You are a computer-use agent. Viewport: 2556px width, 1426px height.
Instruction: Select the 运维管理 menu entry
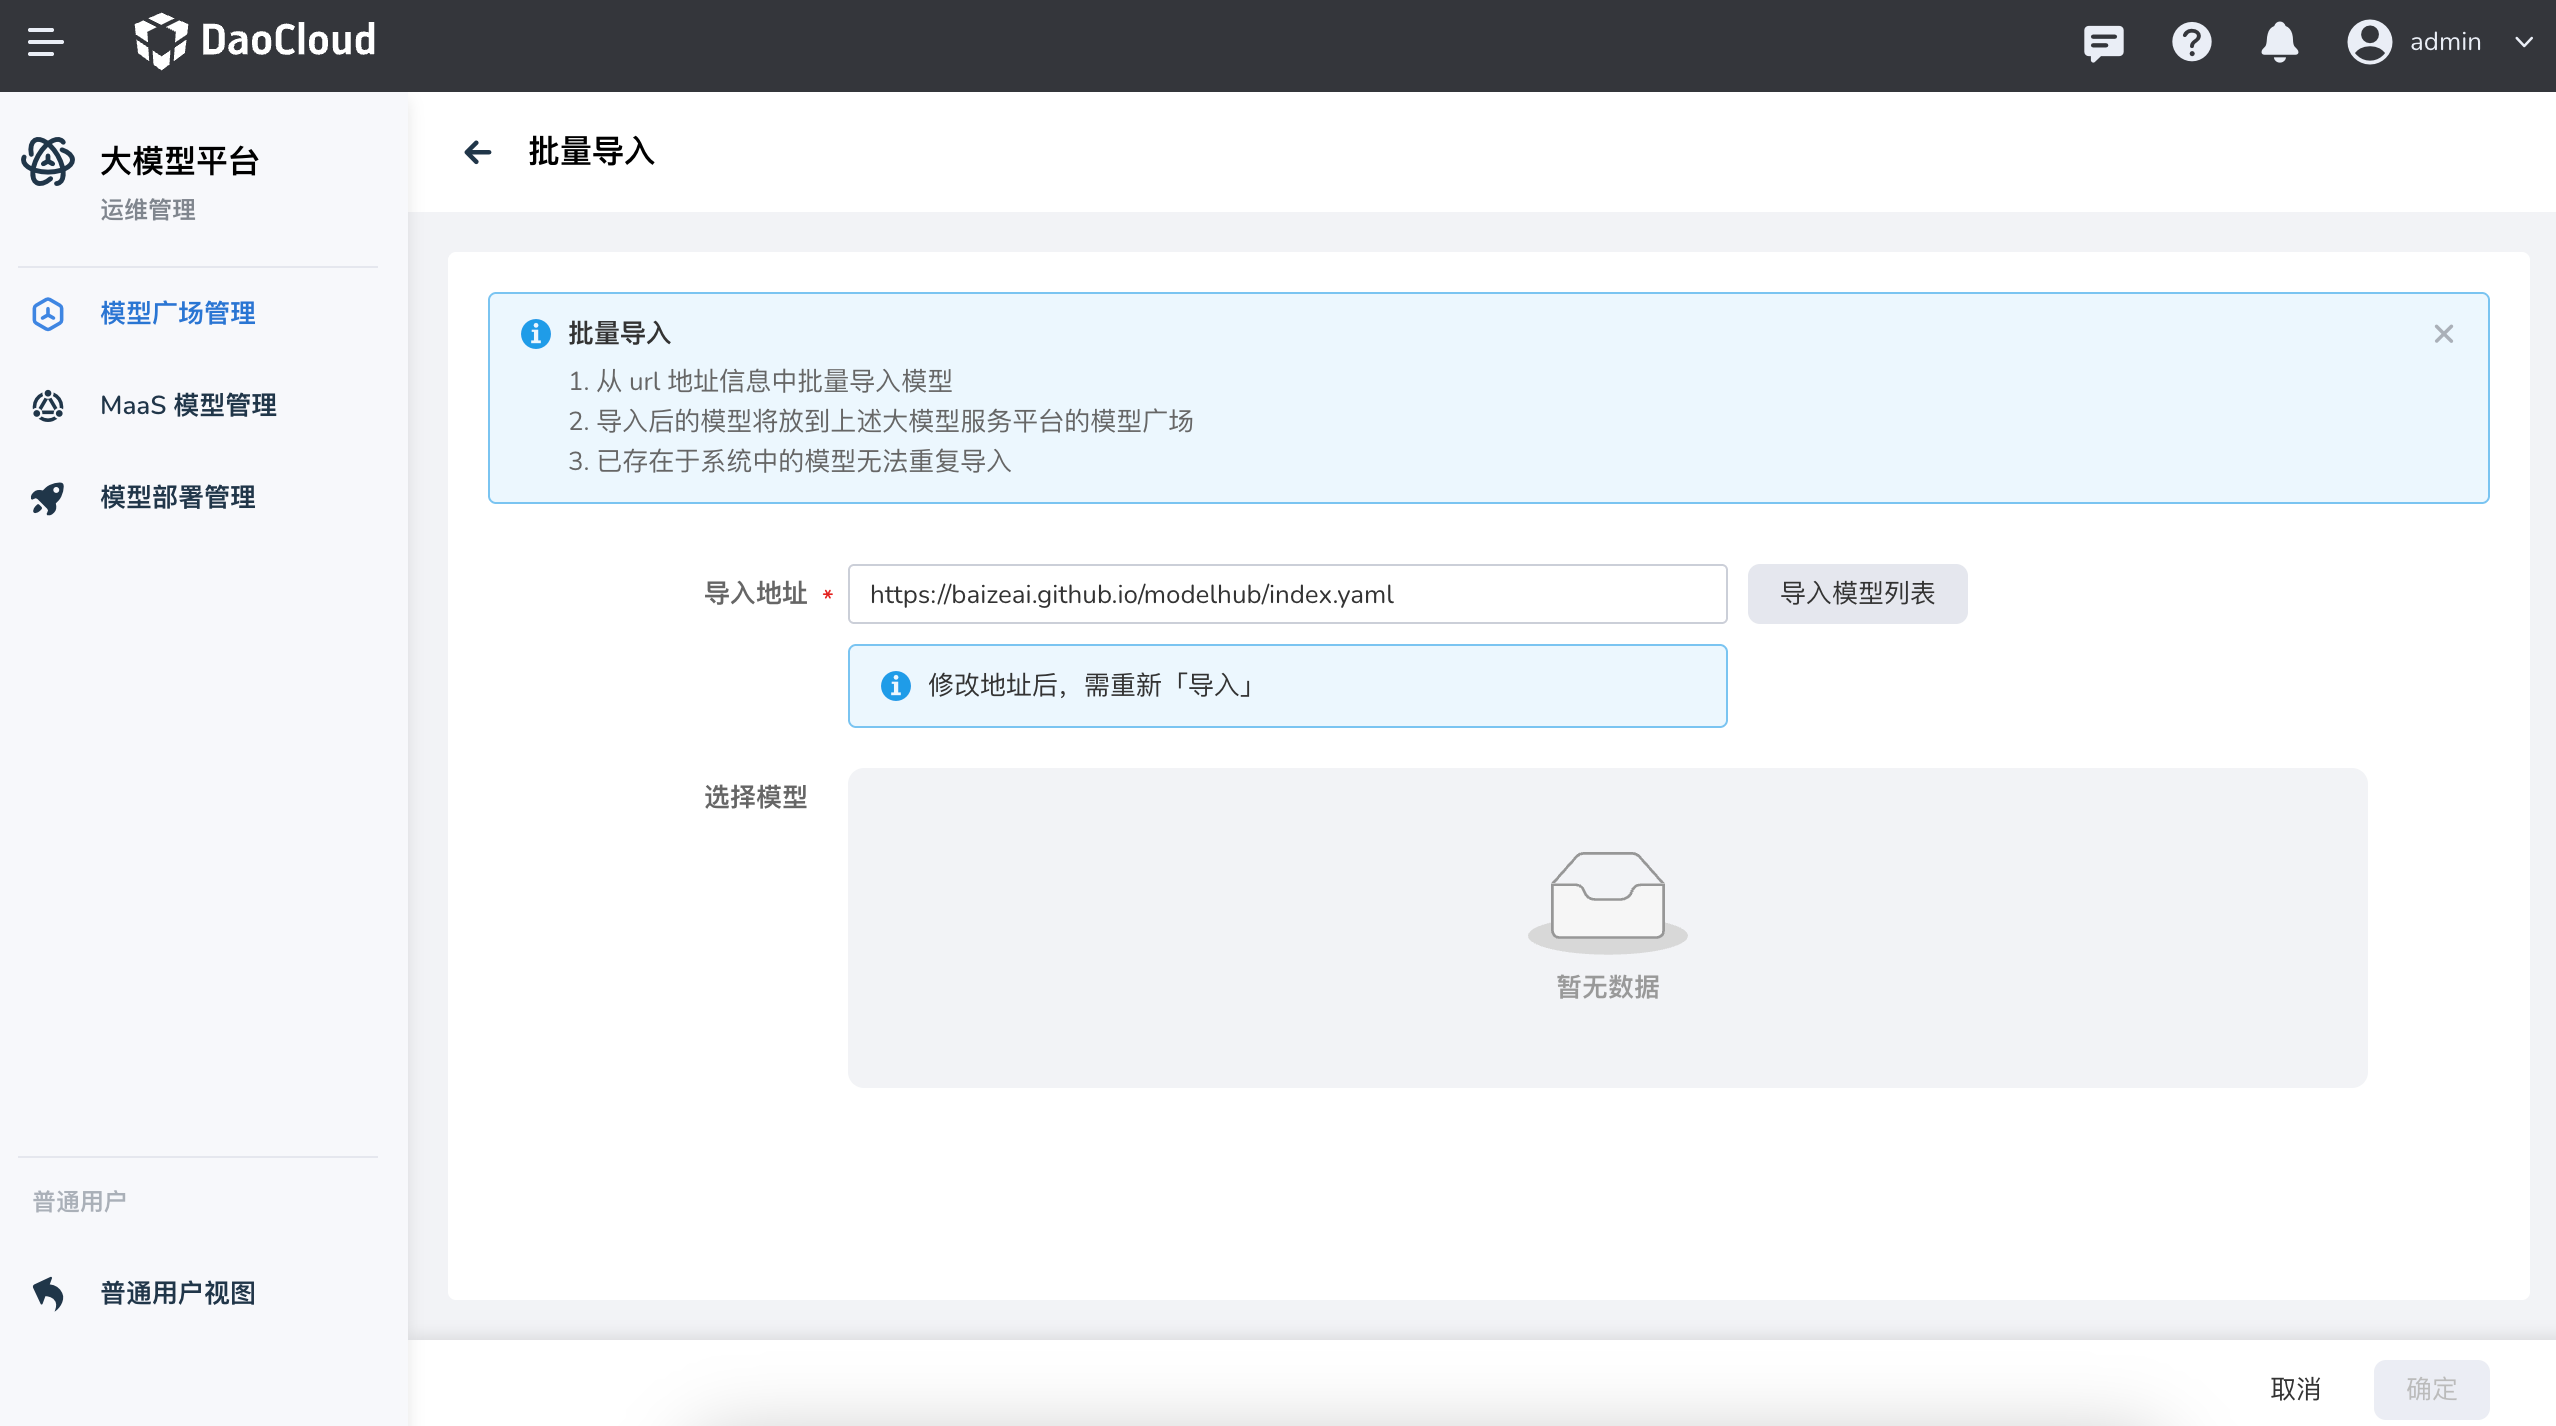click(148, 210)
